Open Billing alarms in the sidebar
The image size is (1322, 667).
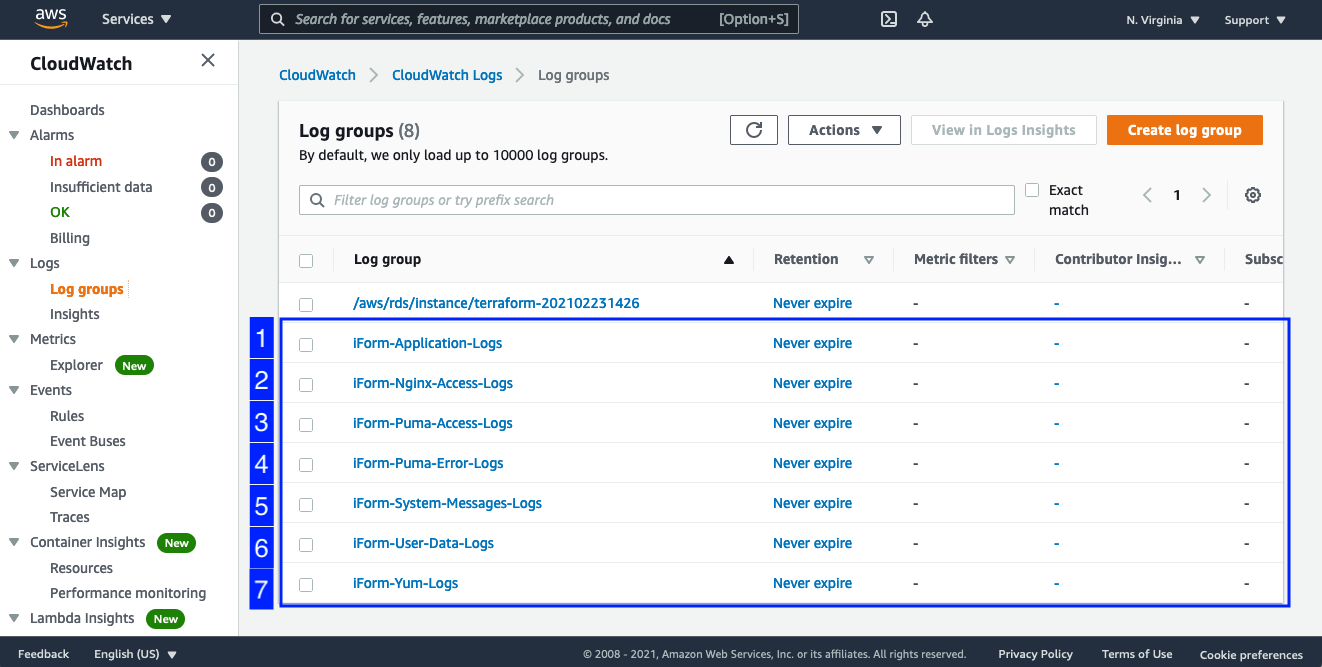click(x=70, y=238)
